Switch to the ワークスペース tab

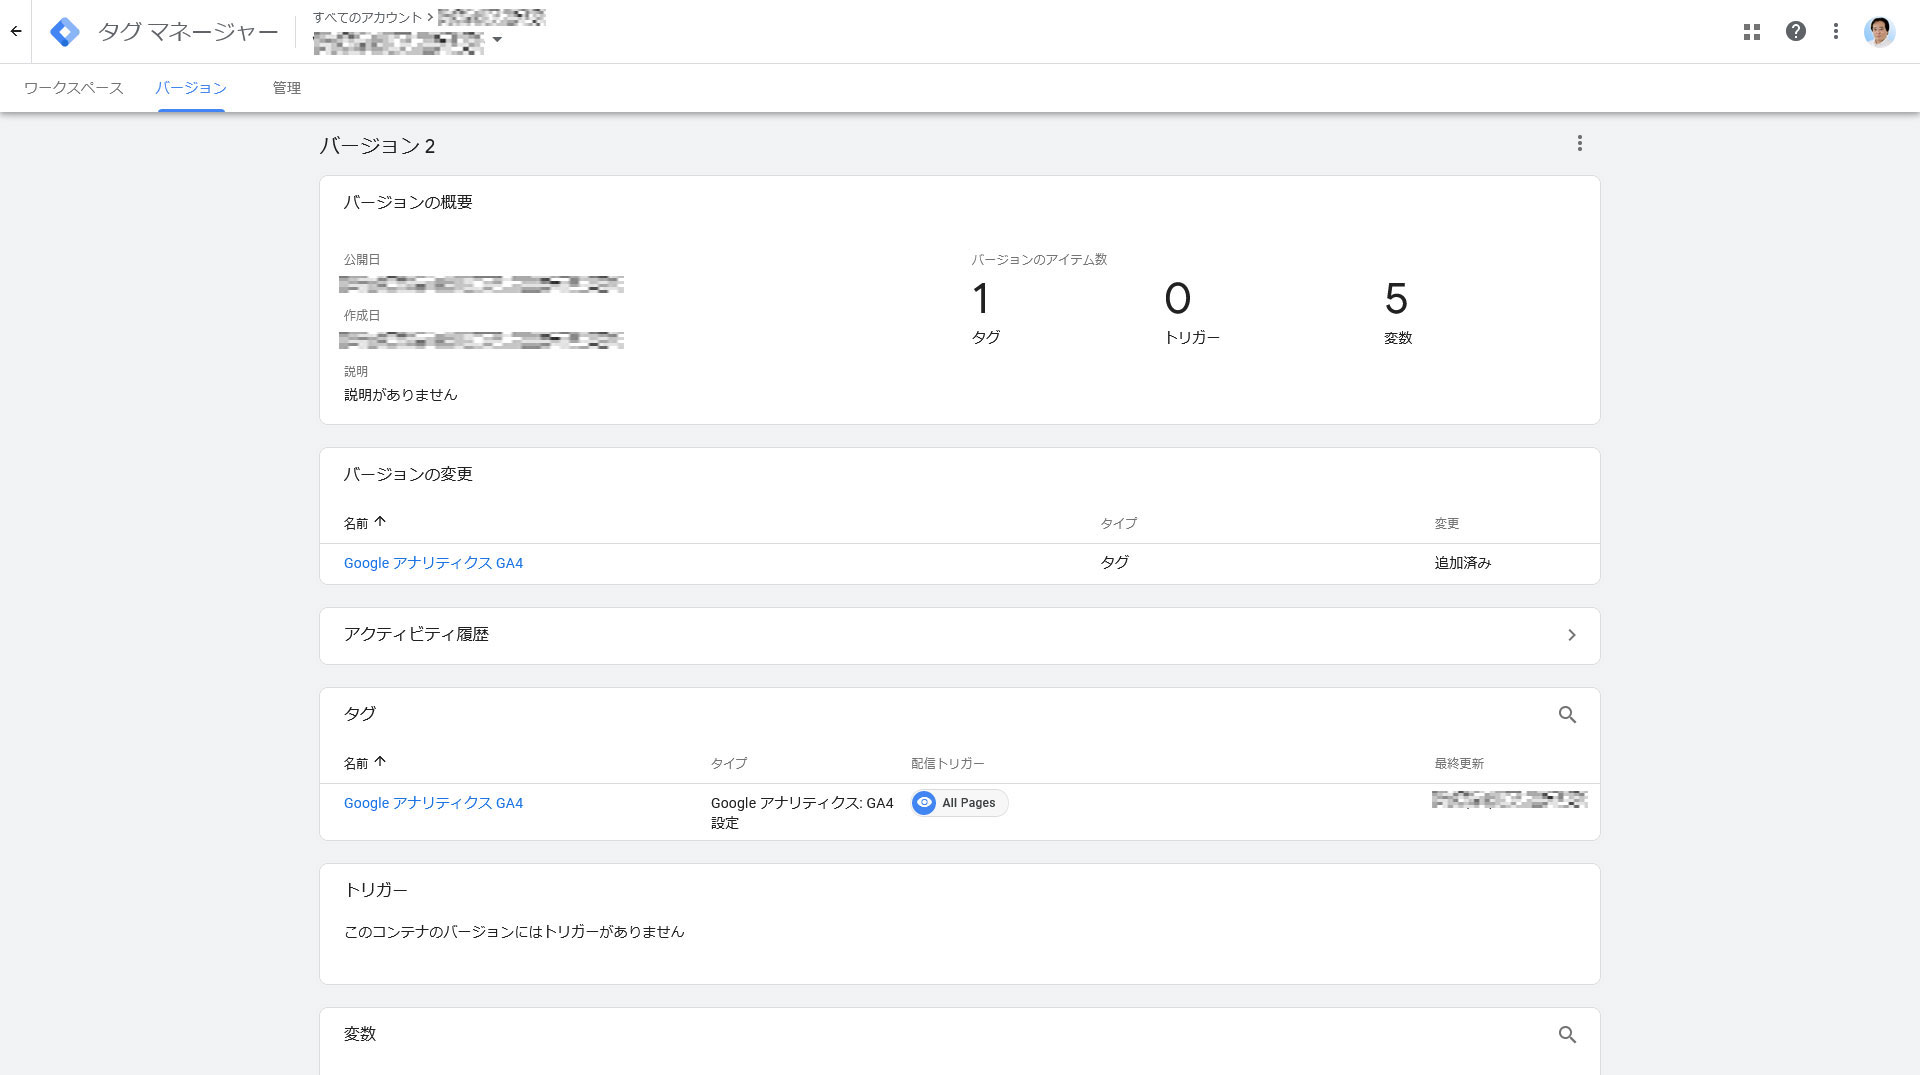[x=74, y=88]
